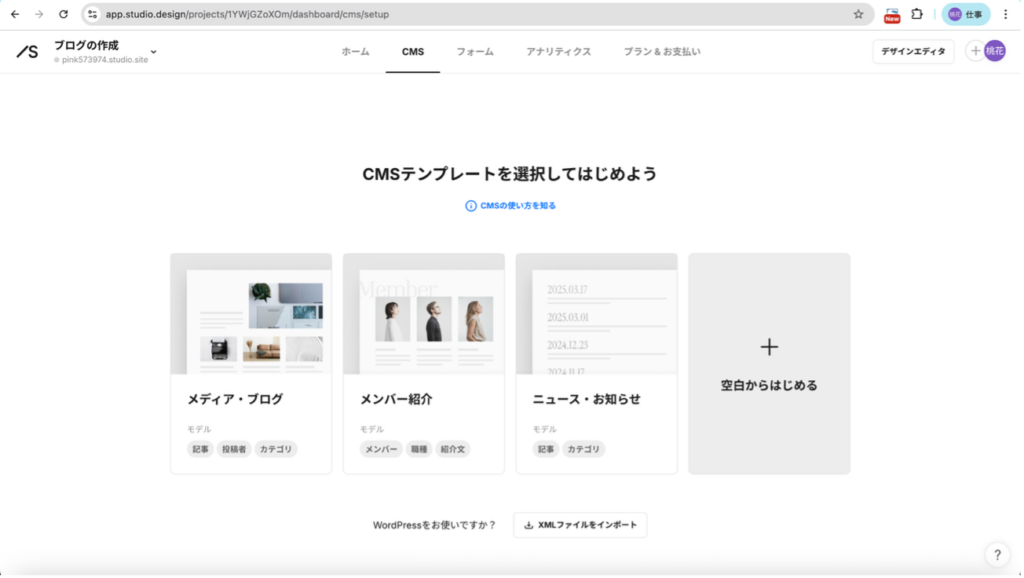Click the browser reload icon

(64, 15)
